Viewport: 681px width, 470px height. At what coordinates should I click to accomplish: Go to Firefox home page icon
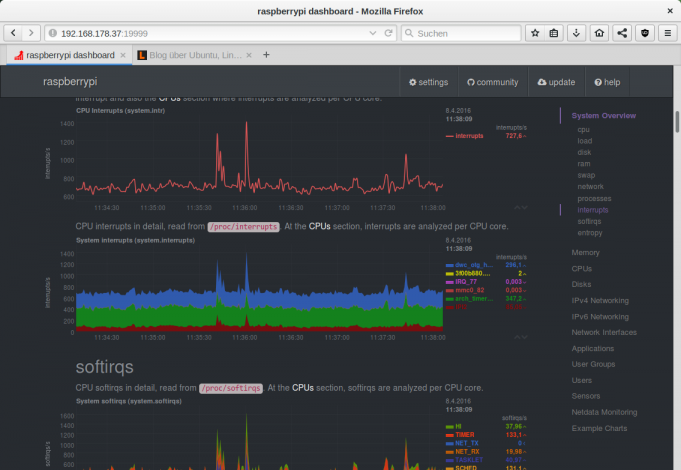coord(599,33)
